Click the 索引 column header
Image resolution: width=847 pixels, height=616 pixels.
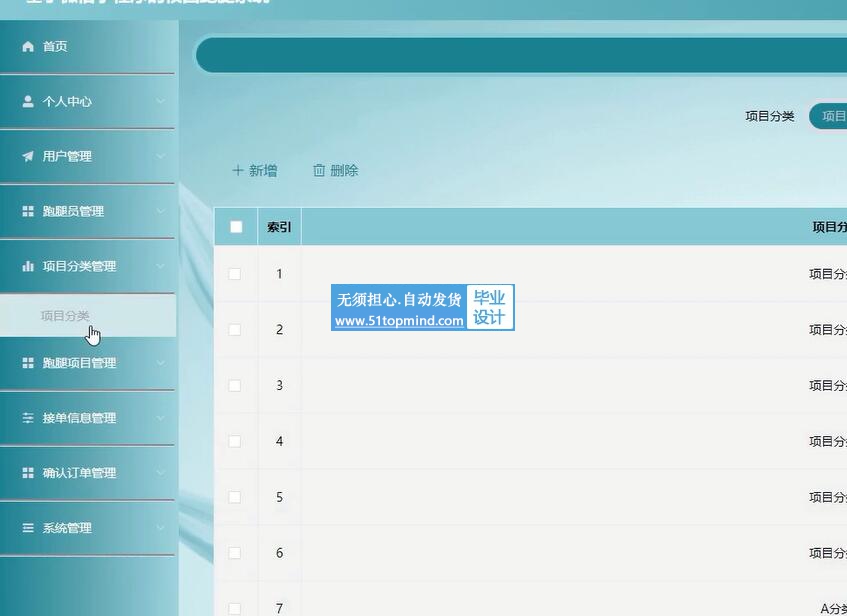click(279, 227)
